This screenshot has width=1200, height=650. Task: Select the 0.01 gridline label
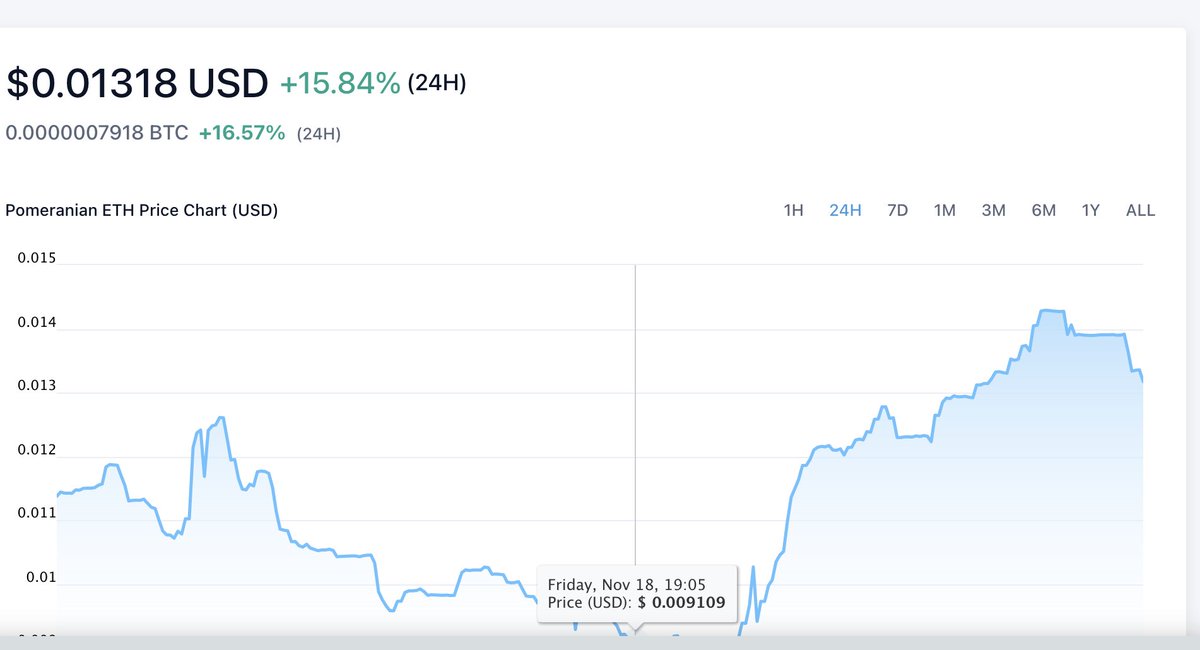(x=41, y=576)
